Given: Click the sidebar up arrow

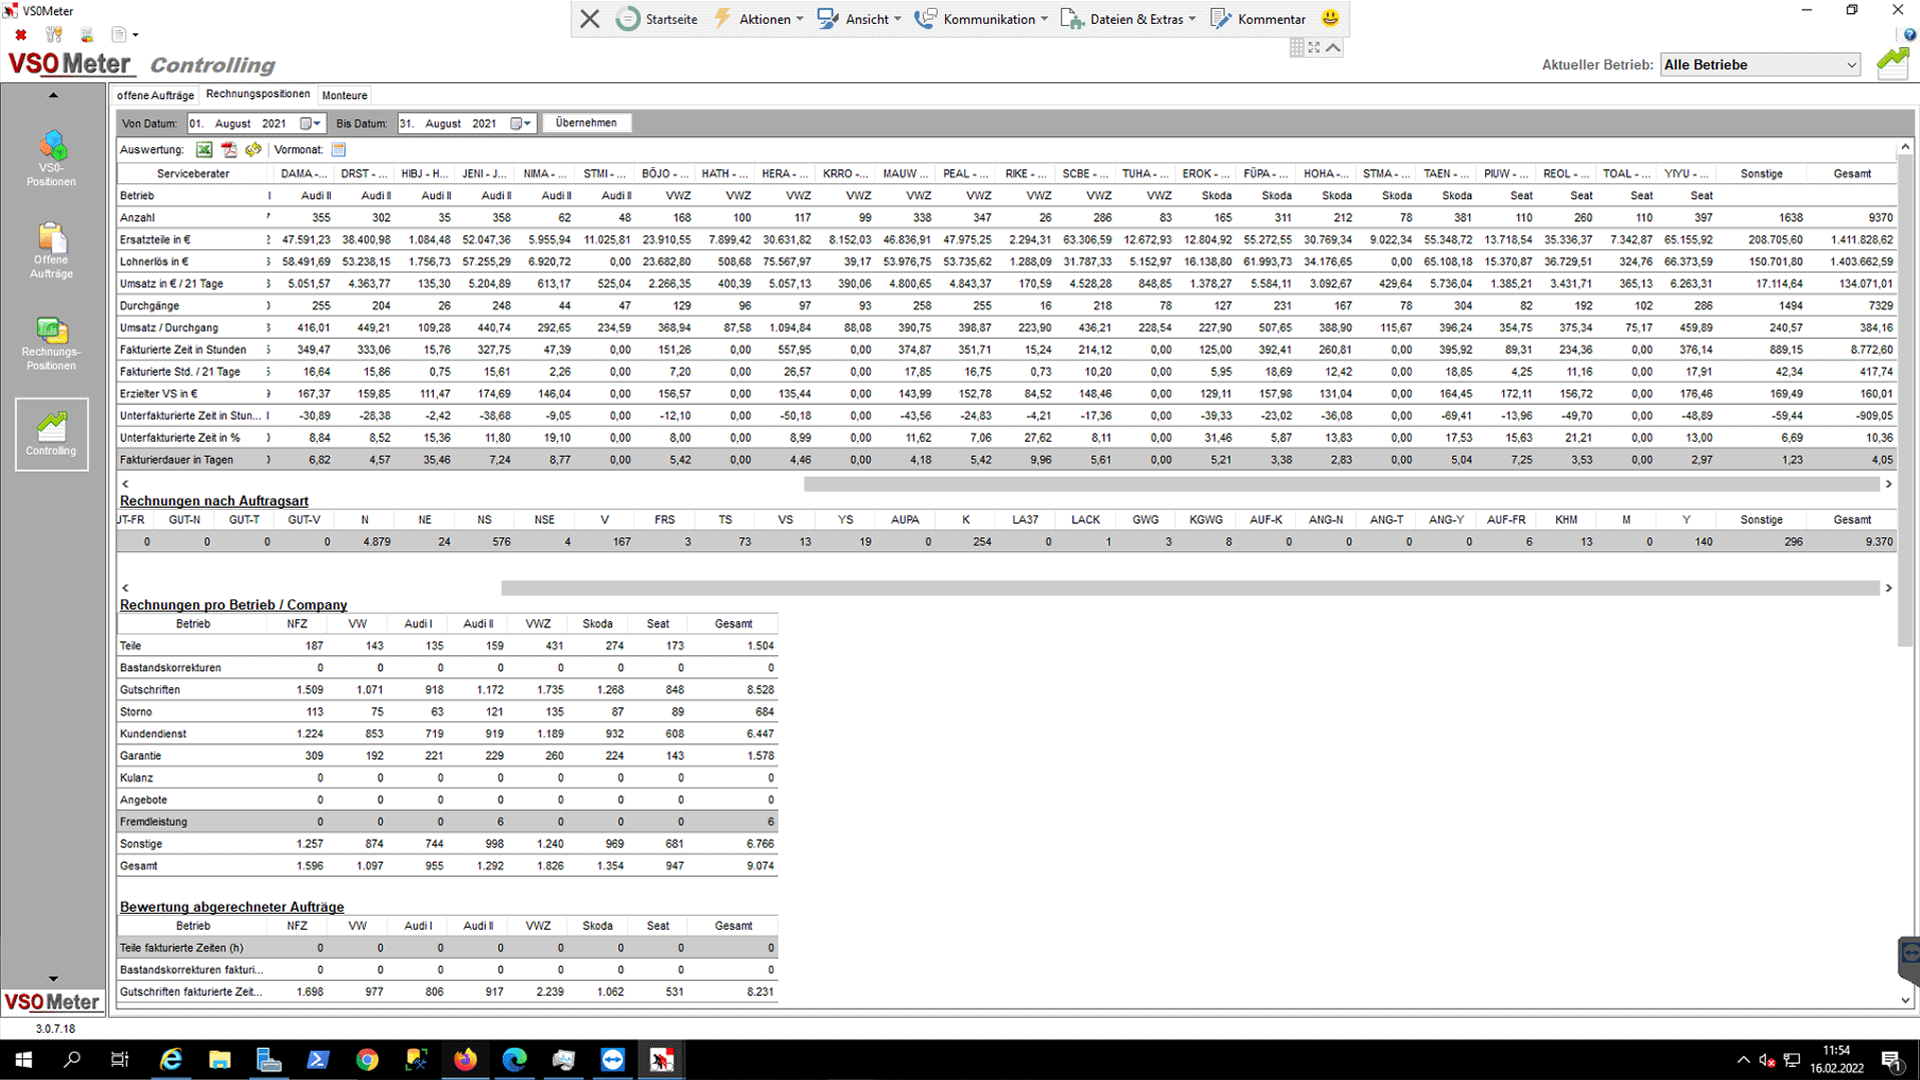Looking at the screenshot, I should point(53,95).
